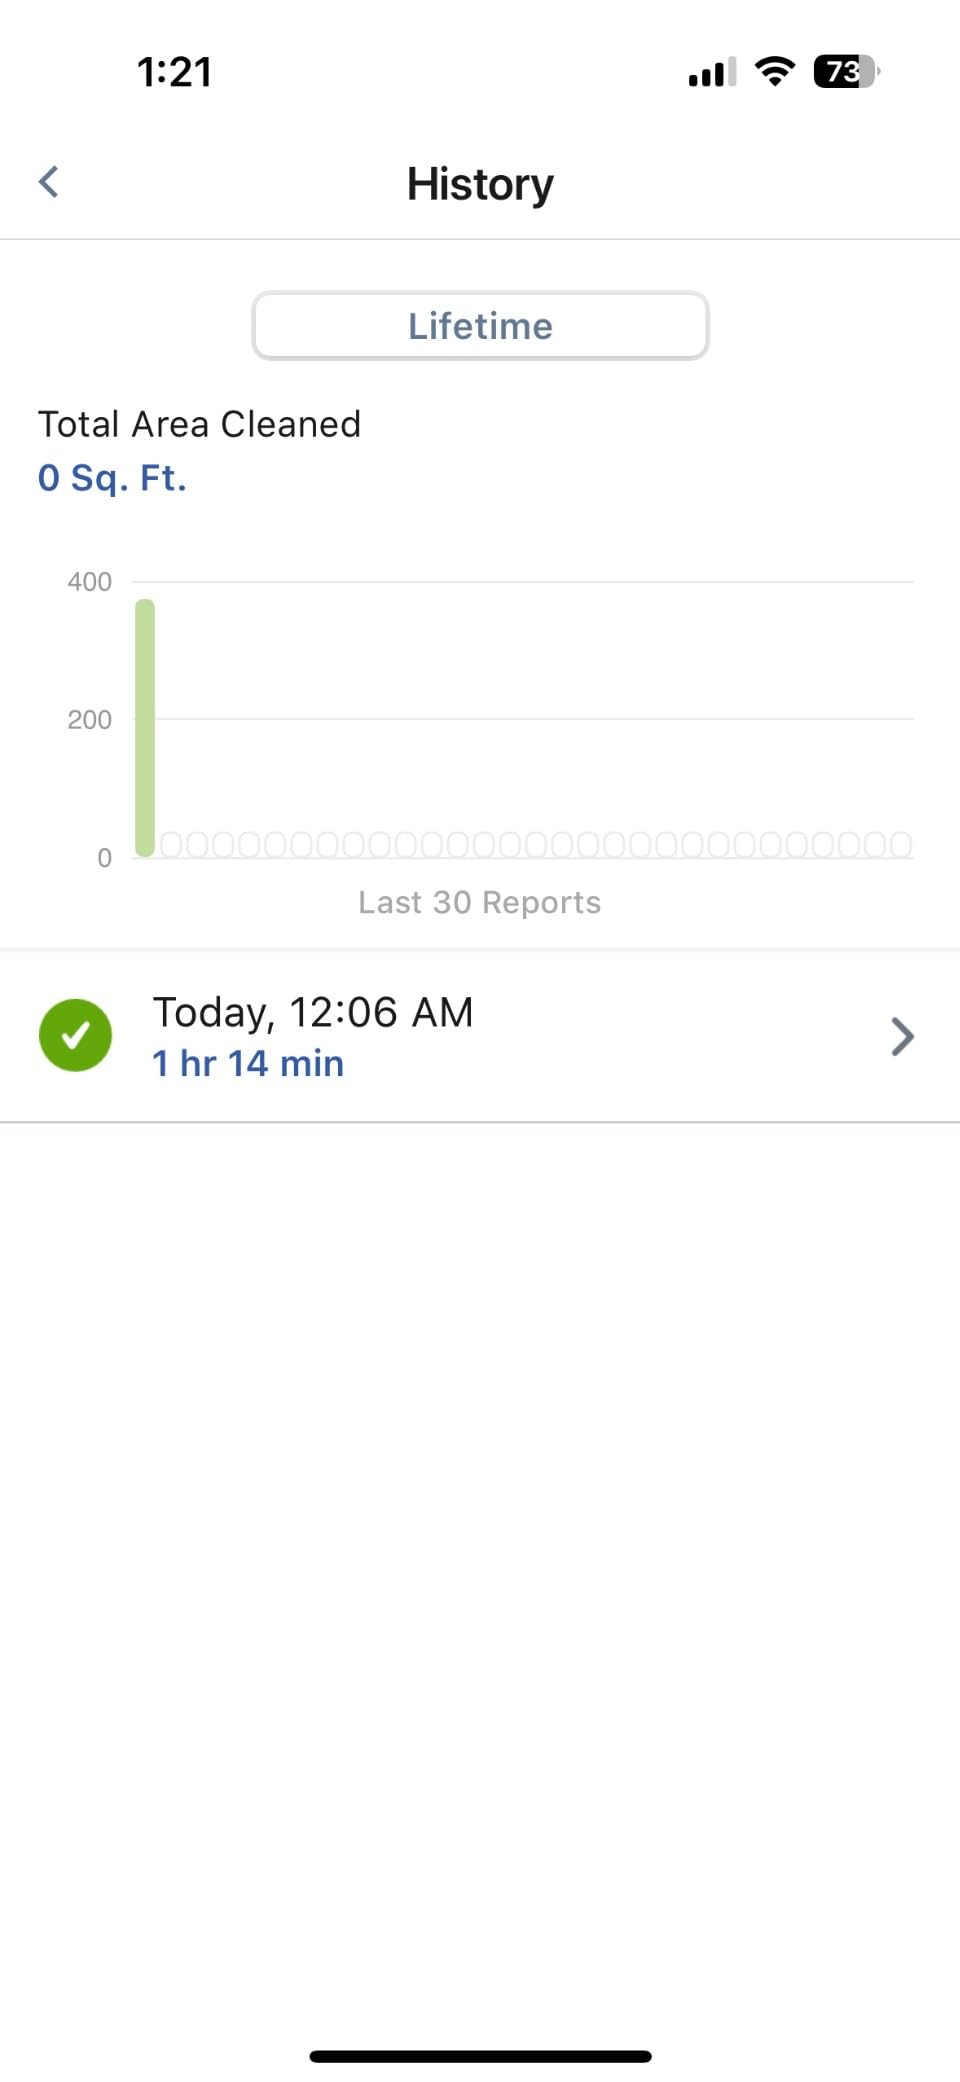This screenshot has height=2082, width=960.
Task: Tap the back arrow in header
Action: 48,182
